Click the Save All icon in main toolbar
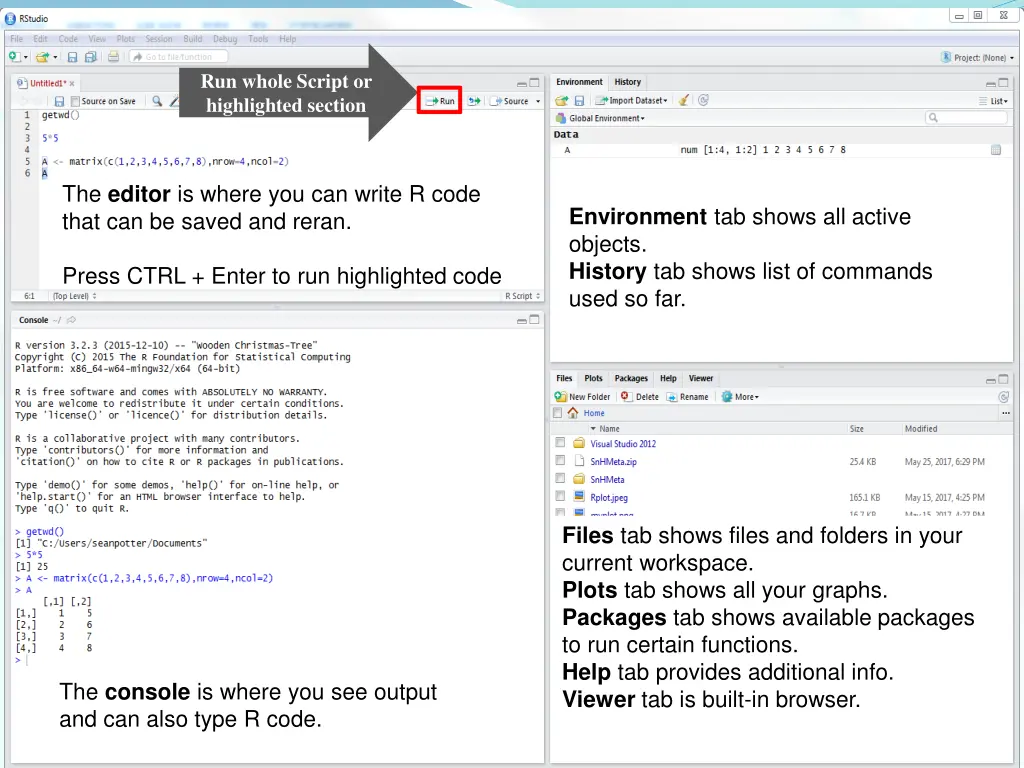The width and height of the screenshot is (1024, 768). coord(91,57)
